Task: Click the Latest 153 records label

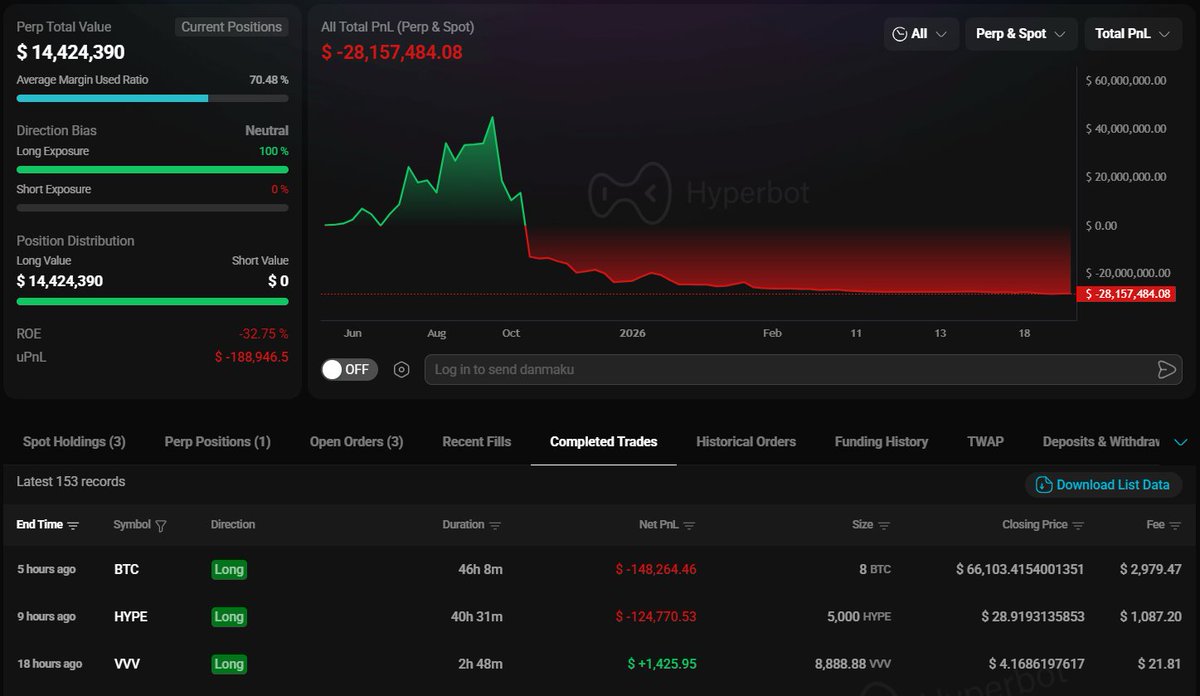Action: click(71, 481)
